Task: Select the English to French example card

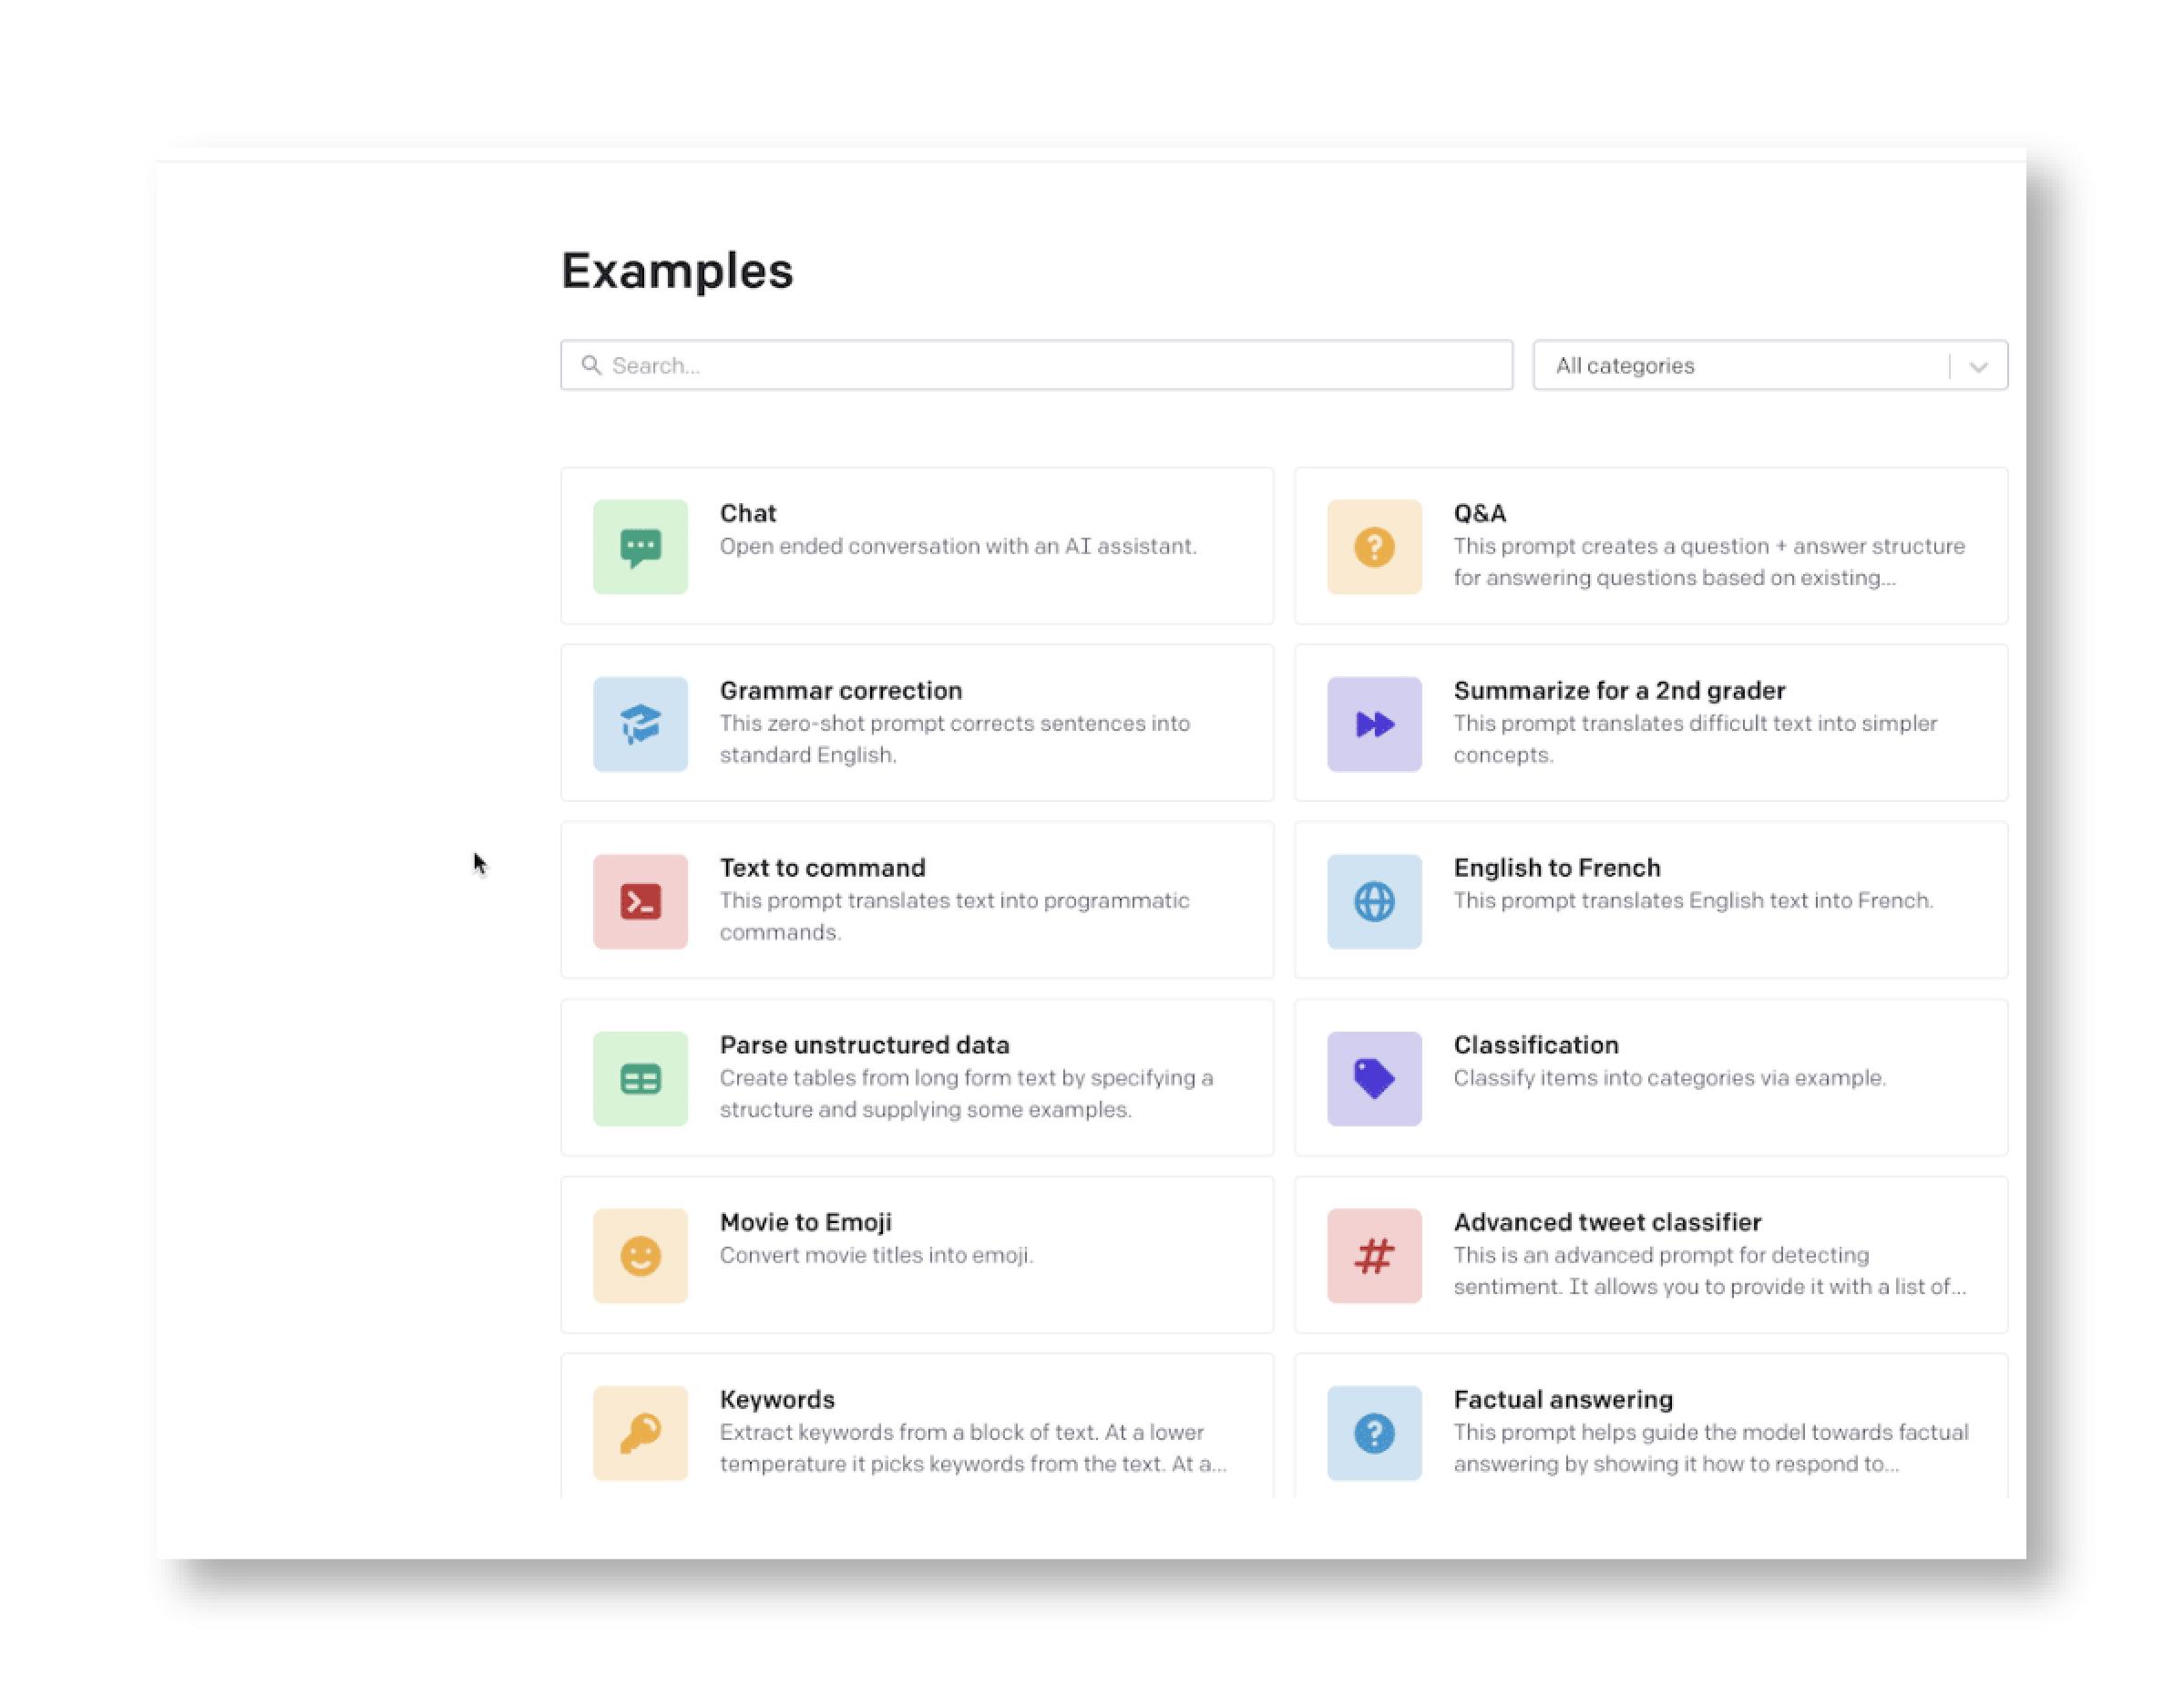Action: [x=1648, y=899]
